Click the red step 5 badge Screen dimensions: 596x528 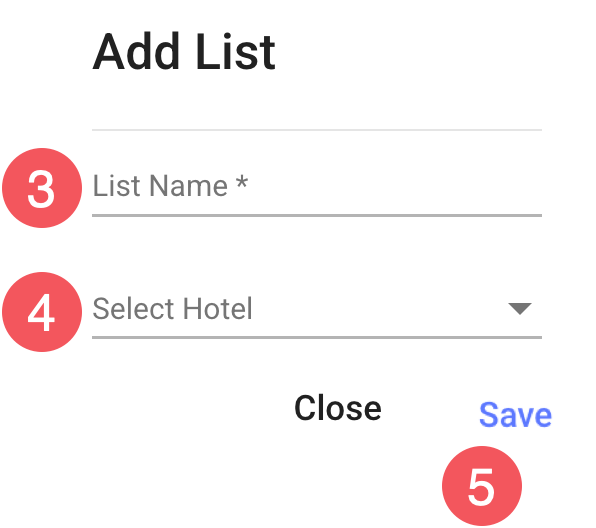point(482,486)
